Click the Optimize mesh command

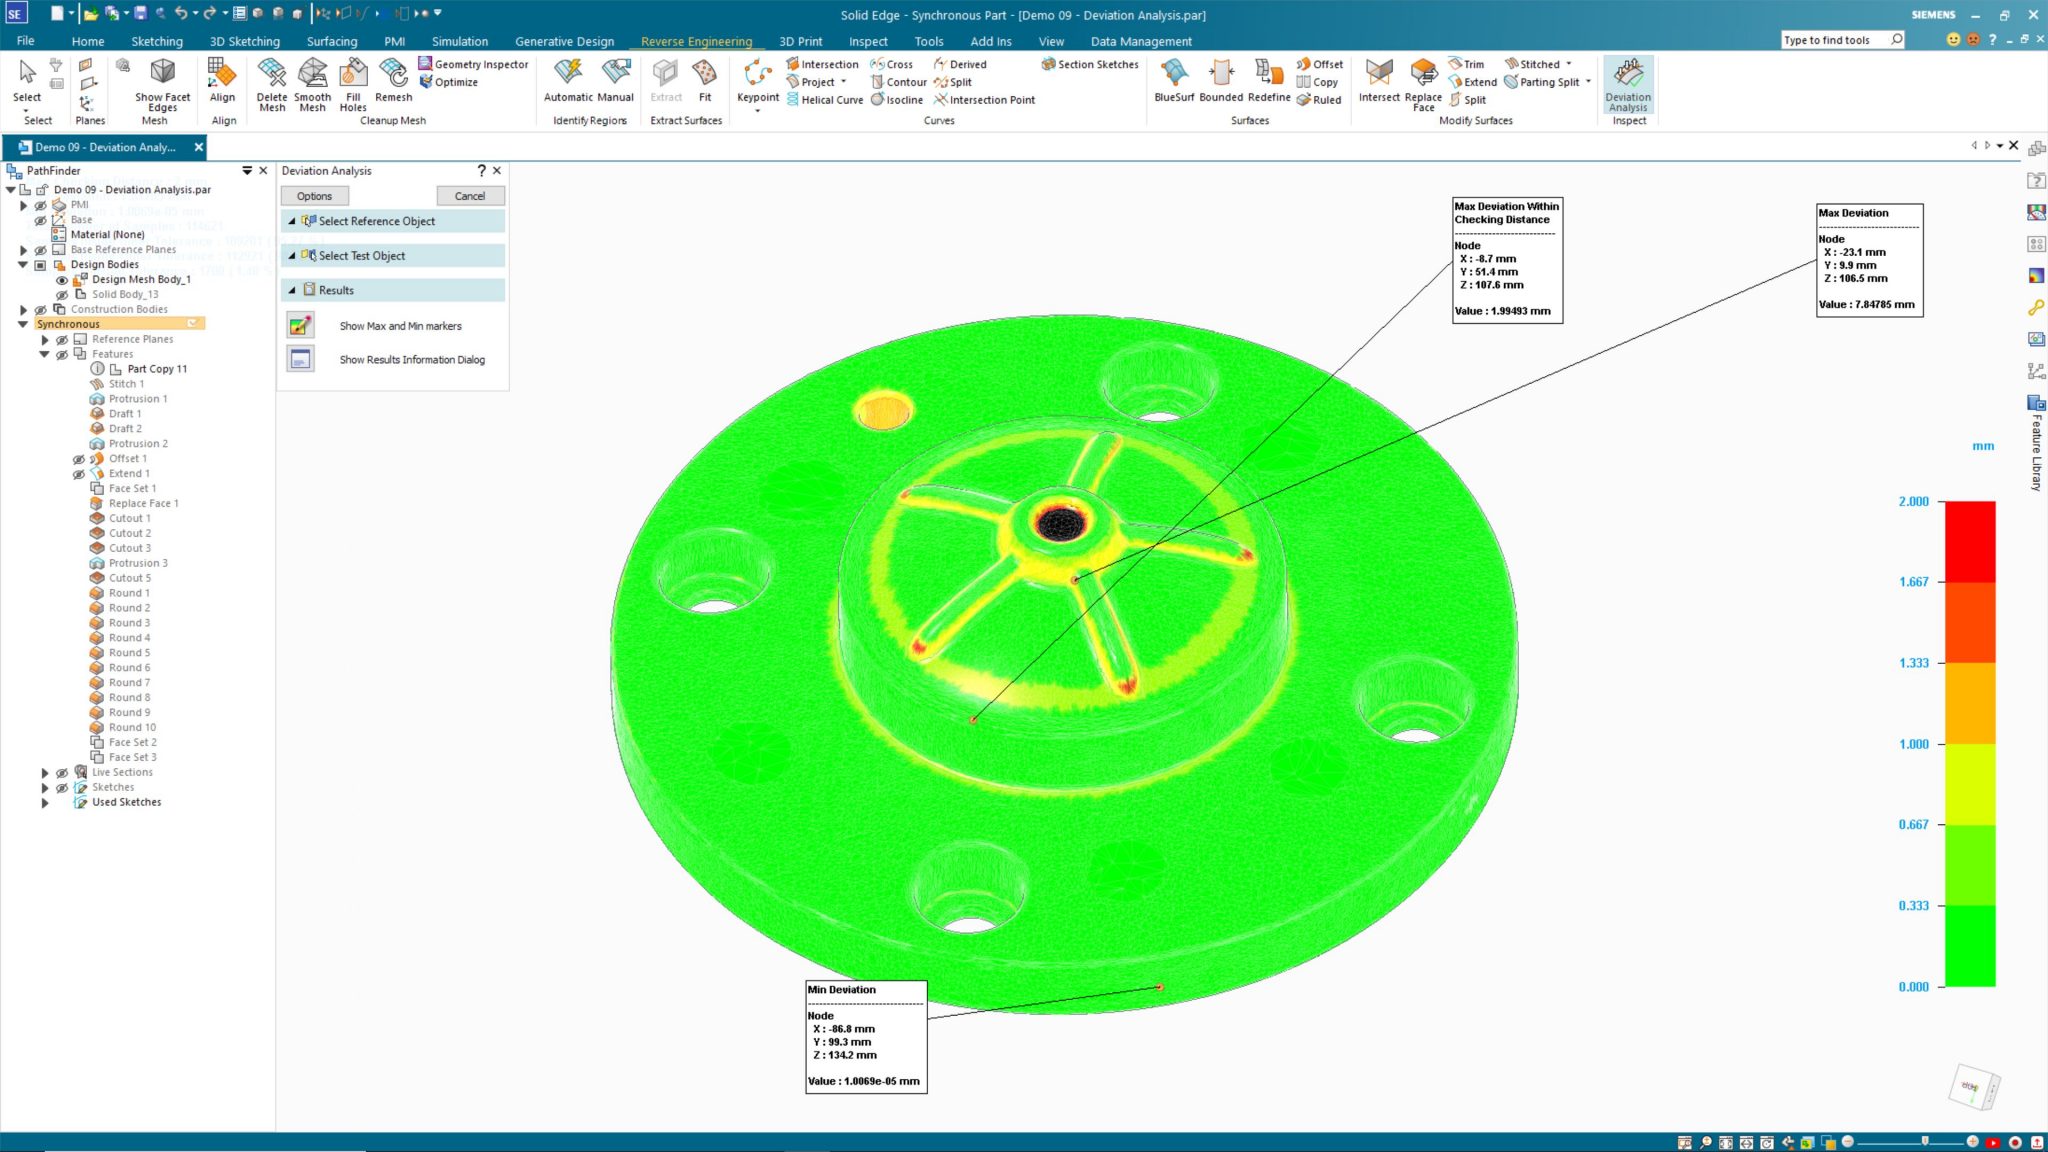[x=448, y=82]
